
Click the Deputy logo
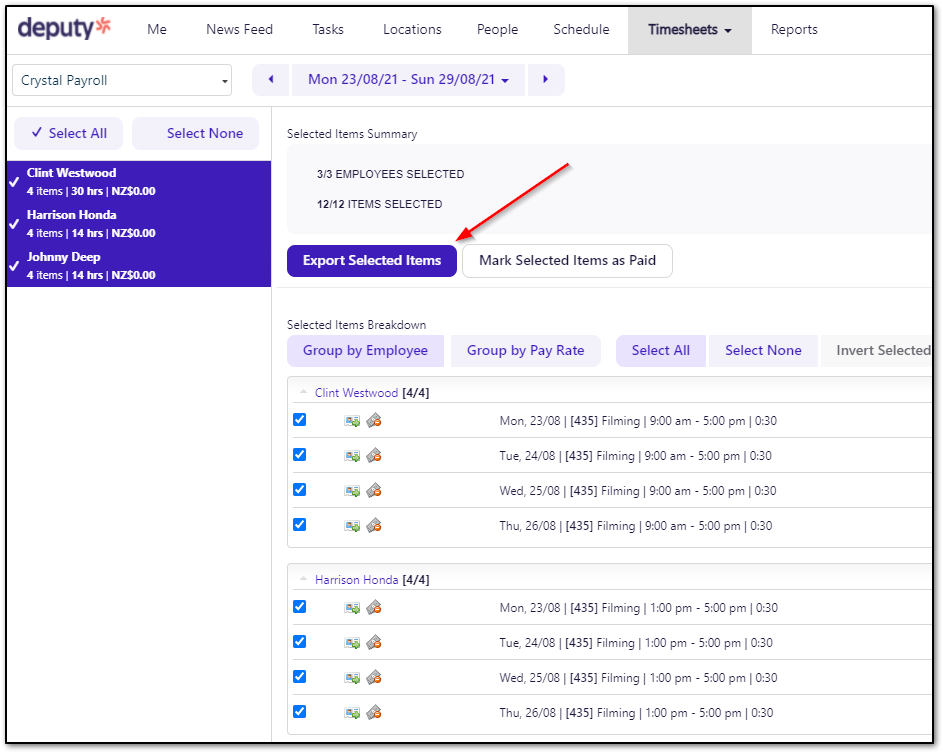pyautogui.click(x=64, y=28)
